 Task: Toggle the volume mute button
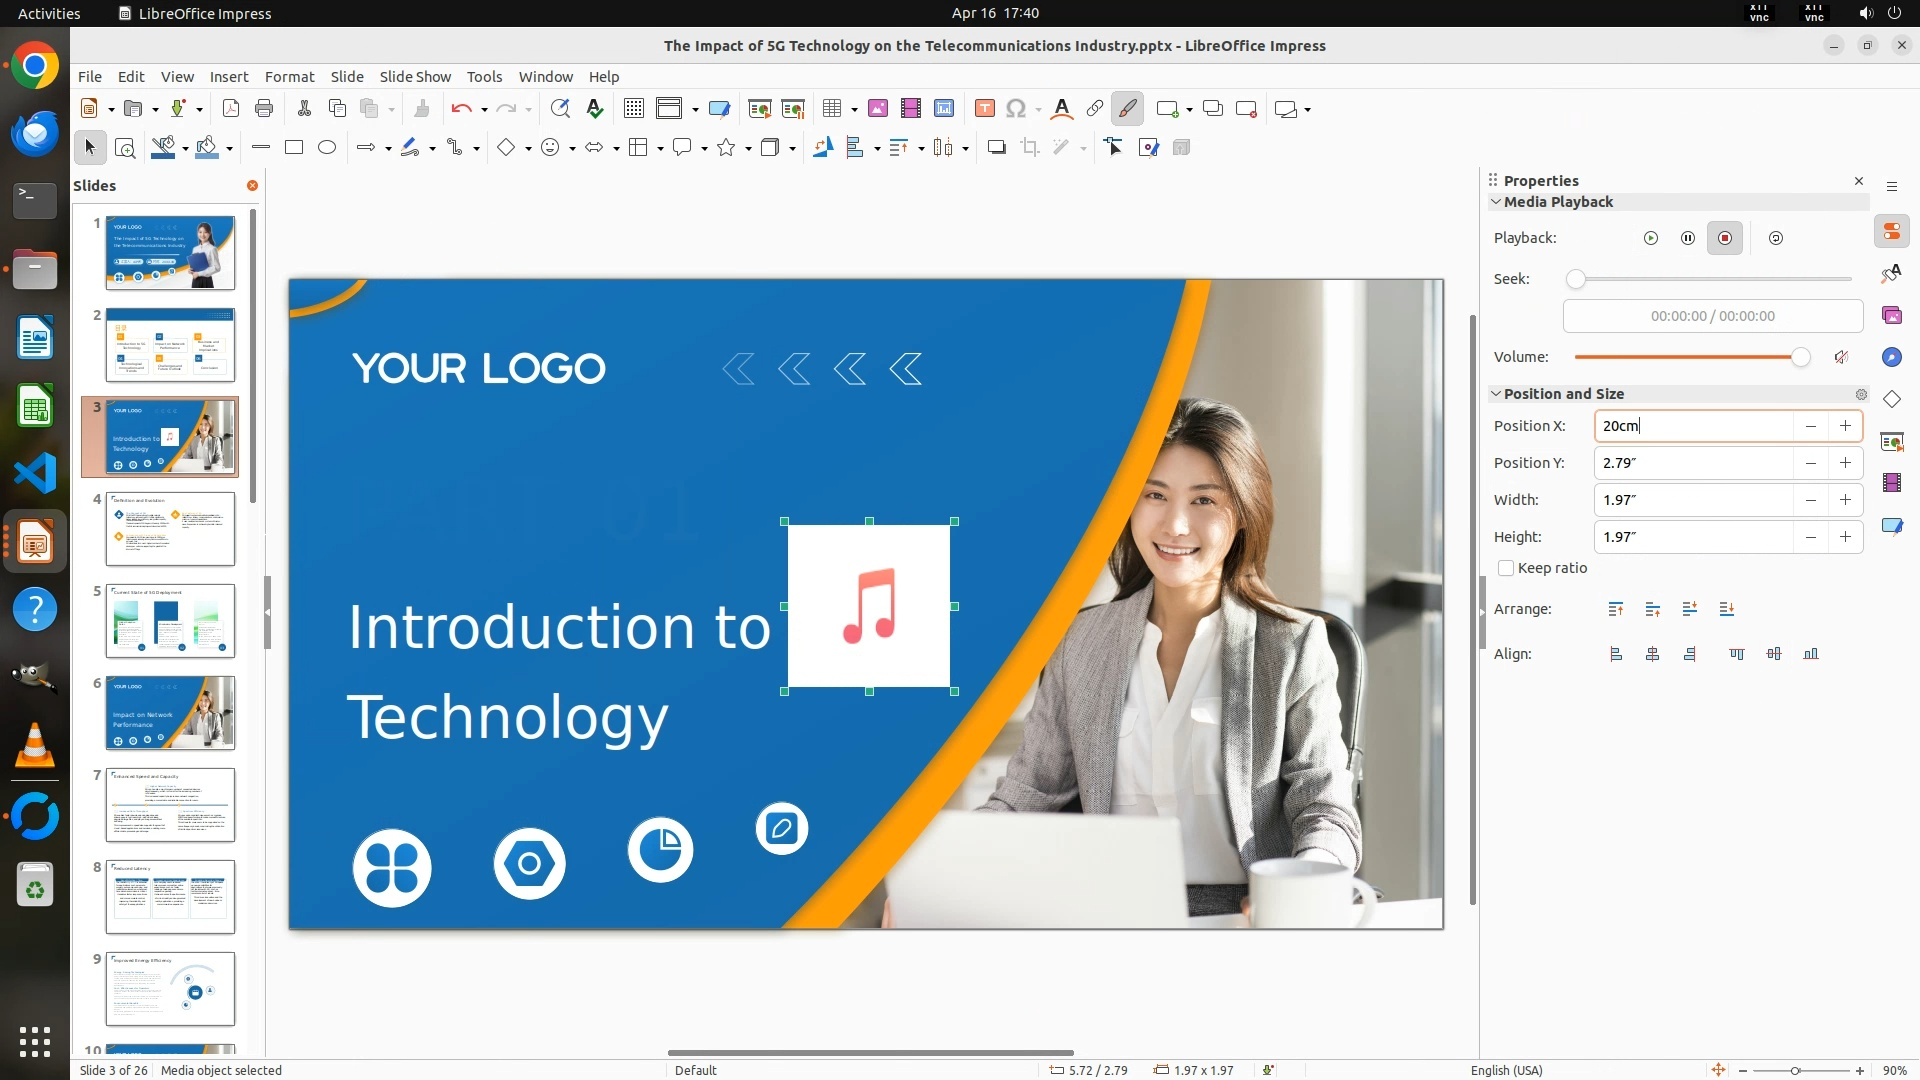click(x=1841, y=357)
